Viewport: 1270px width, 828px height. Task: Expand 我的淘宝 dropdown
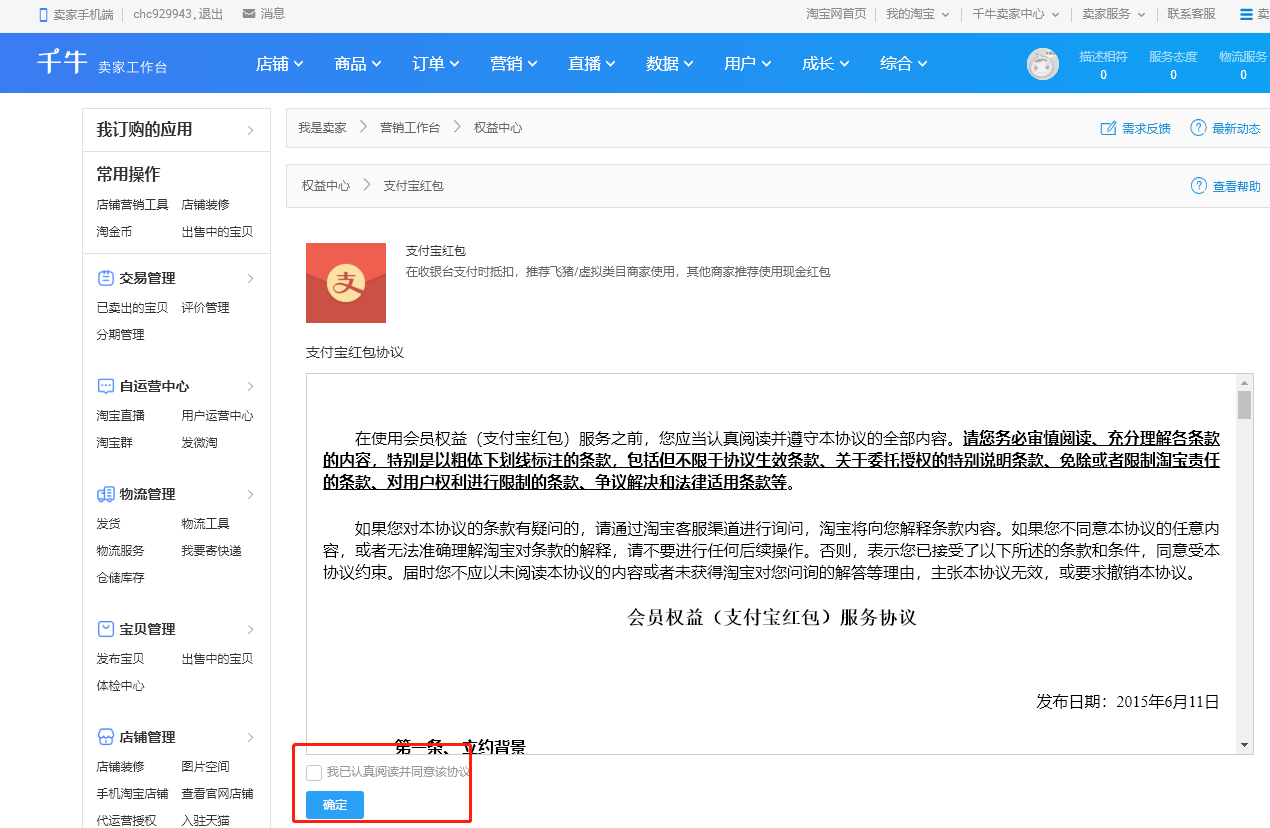pyautogui.click(x=918, y=14)
